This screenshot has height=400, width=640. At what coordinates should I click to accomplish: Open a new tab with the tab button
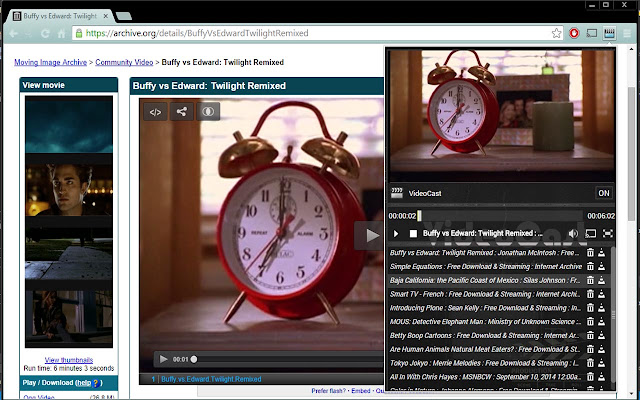point(124,16)
